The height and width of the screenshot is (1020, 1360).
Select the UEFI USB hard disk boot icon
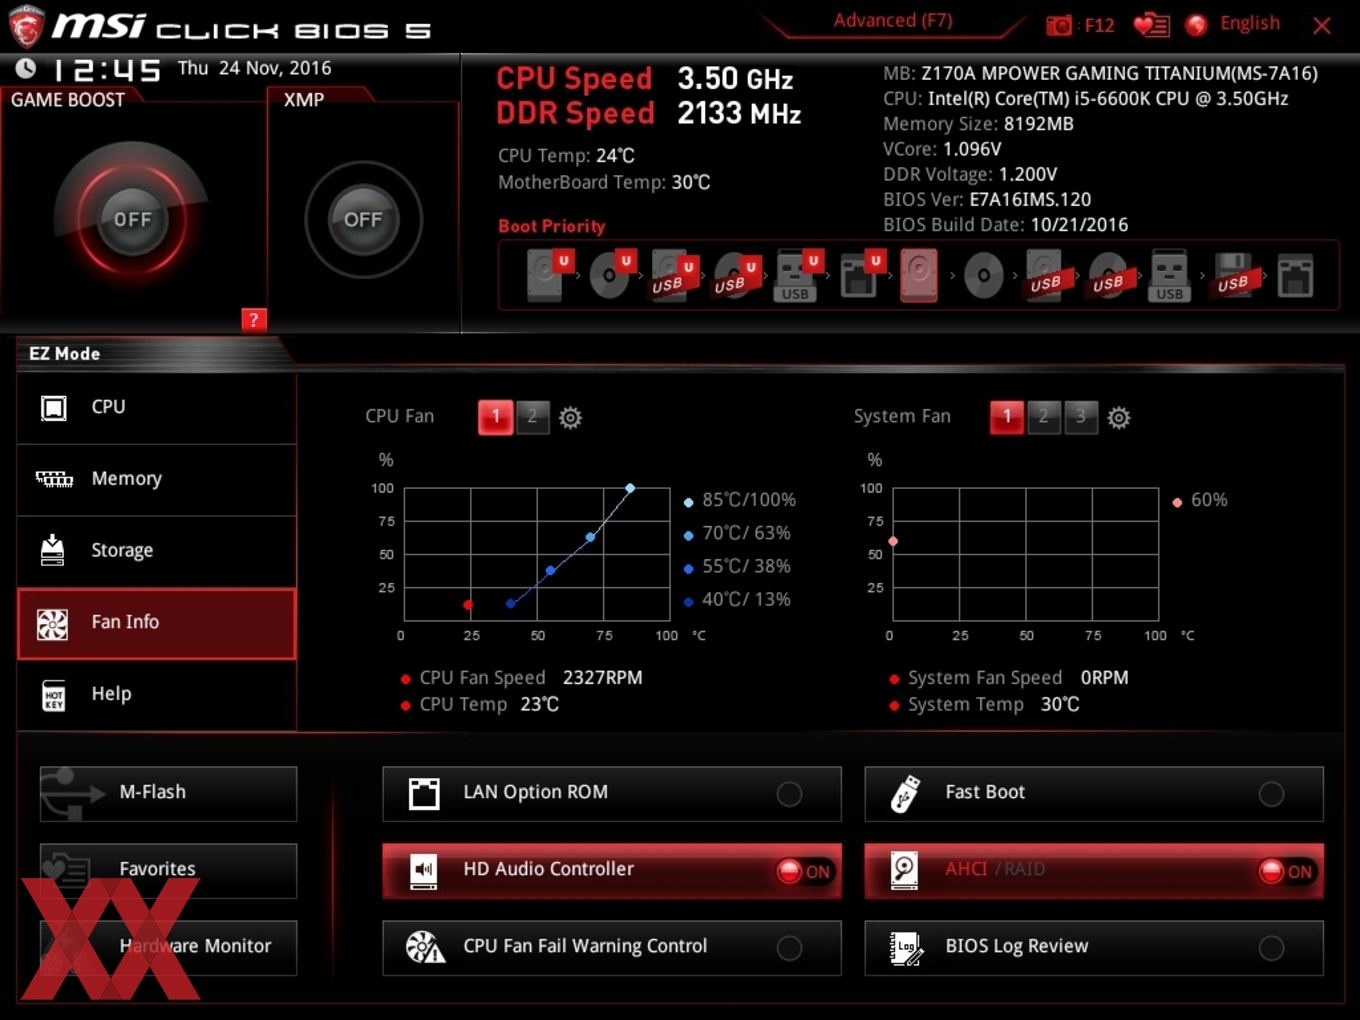pos(673,275)
